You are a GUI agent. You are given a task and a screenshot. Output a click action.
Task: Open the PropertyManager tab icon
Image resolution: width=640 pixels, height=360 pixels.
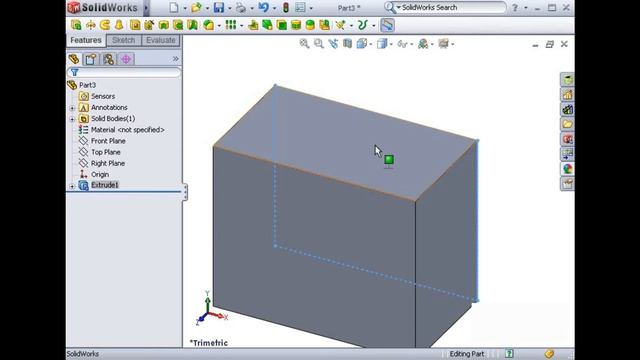[x=91, y=59]
